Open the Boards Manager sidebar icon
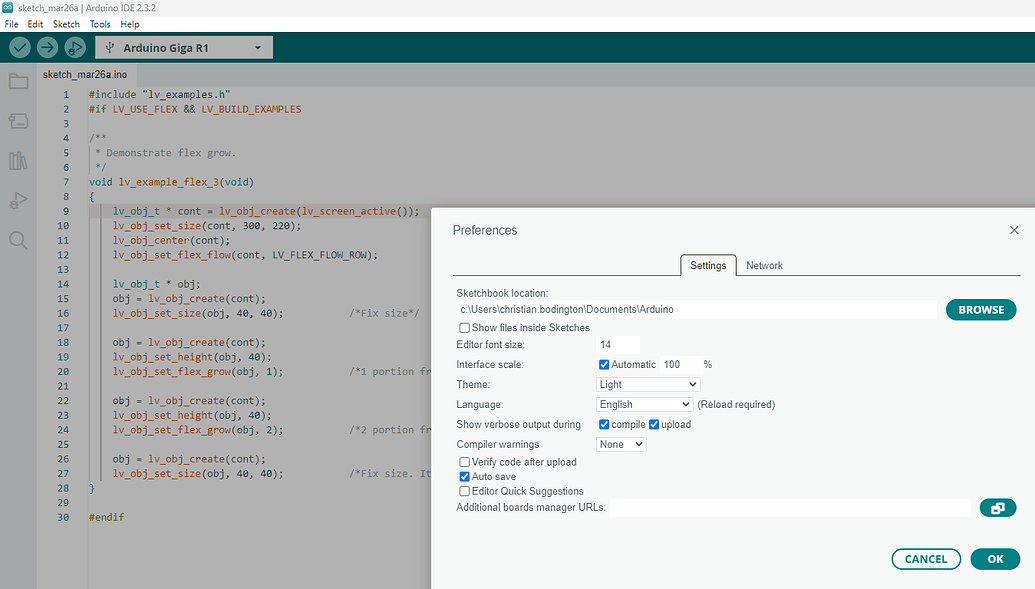The height and width of the screenshot is (589, 1035). [18, 121]
